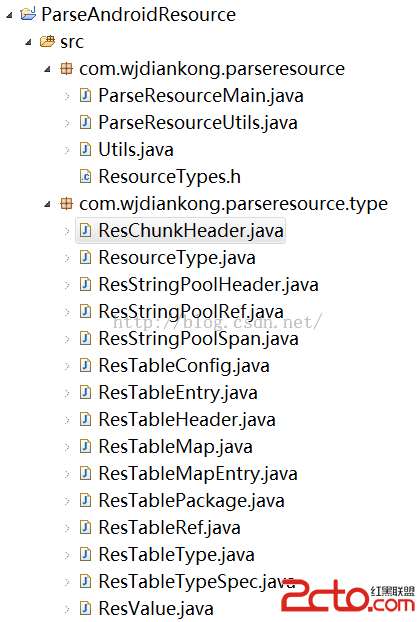Click the ResourceTypes.h header file icon

(x=86, y=177)
